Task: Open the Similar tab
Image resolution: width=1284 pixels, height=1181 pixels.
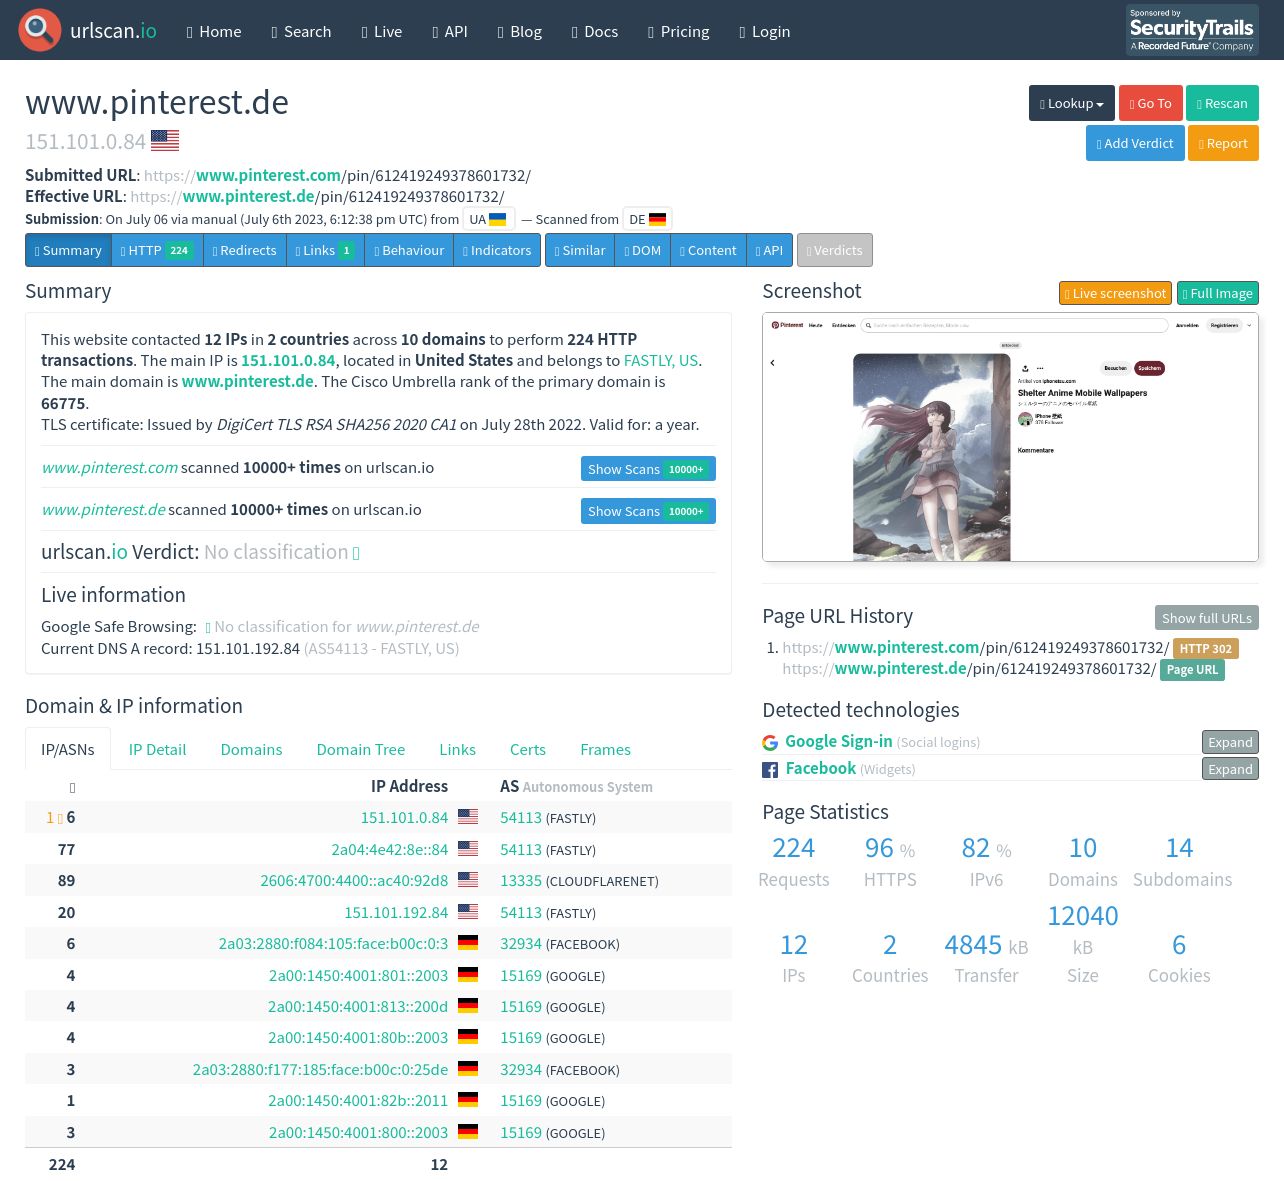Action: (x=580, y=250)
